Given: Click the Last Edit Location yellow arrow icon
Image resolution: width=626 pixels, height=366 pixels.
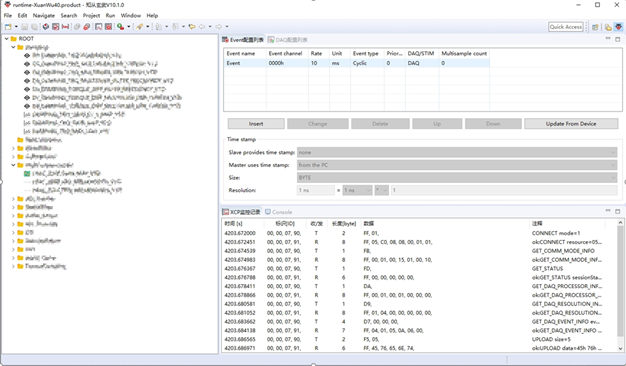Looking at the screenshot, I should click(192, 27).
